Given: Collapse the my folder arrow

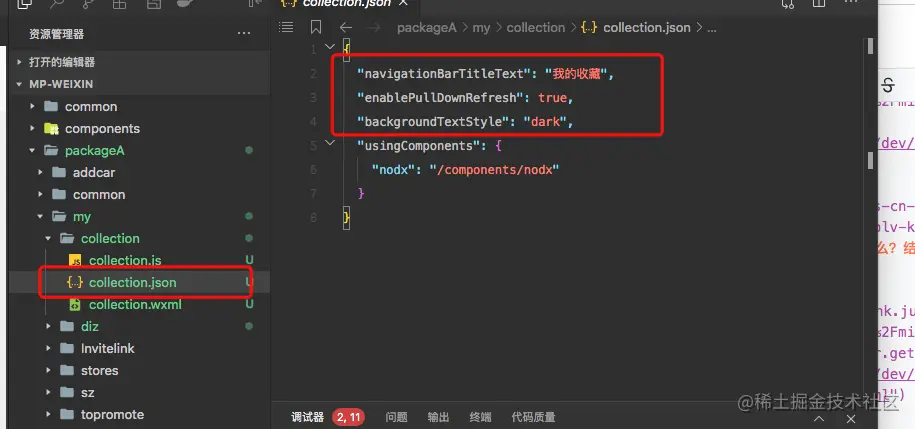Looking at the screenshot, I should tap(41, 217).
